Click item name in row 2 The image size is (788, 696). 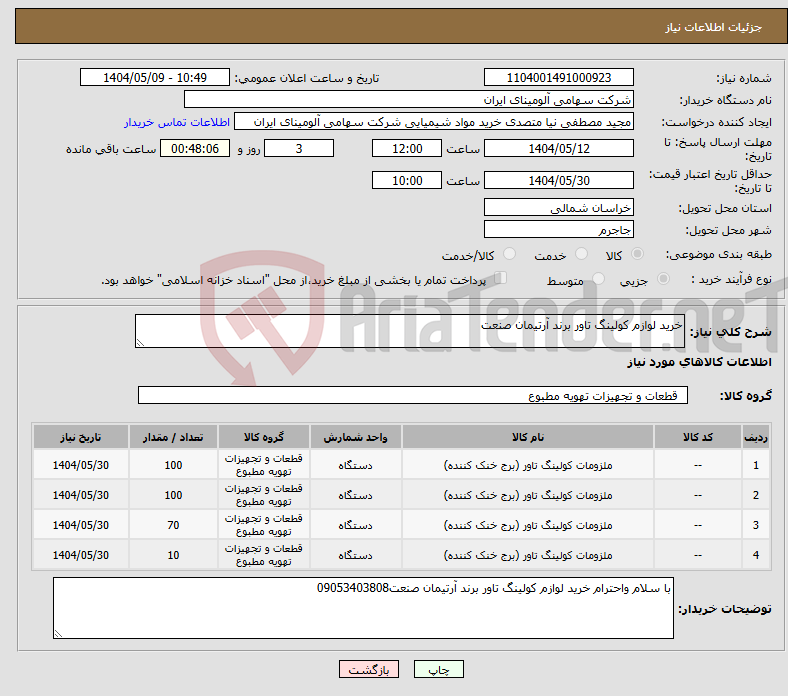528,495
